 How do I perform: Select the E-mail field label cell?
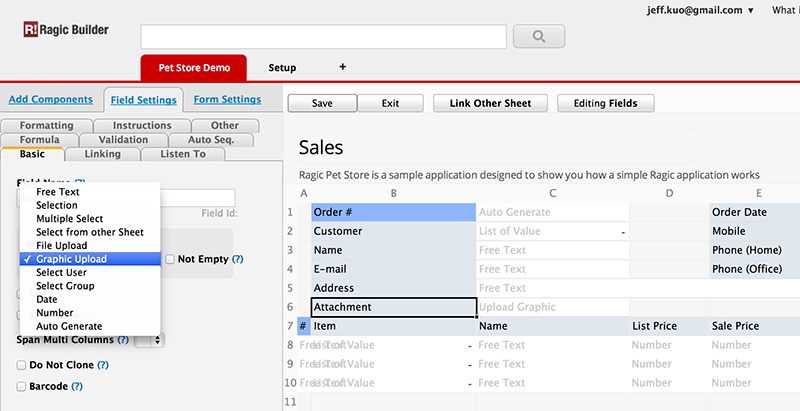(393, 269)
